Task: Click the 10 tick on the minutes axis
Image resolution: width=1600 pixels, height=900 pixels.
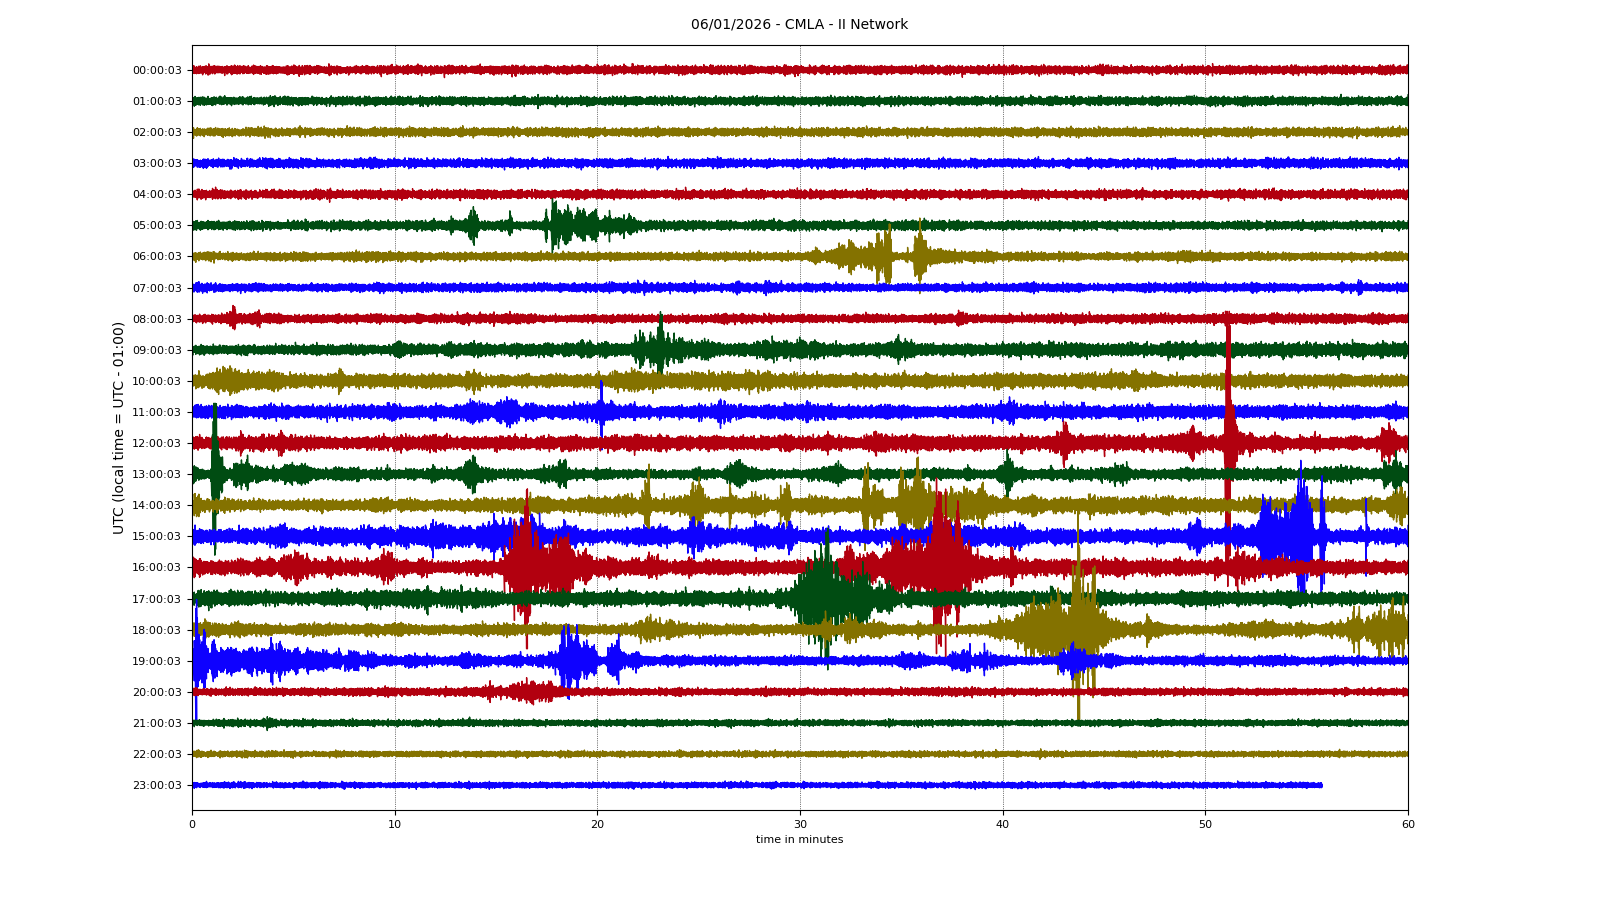Action: tap(395, 825)
